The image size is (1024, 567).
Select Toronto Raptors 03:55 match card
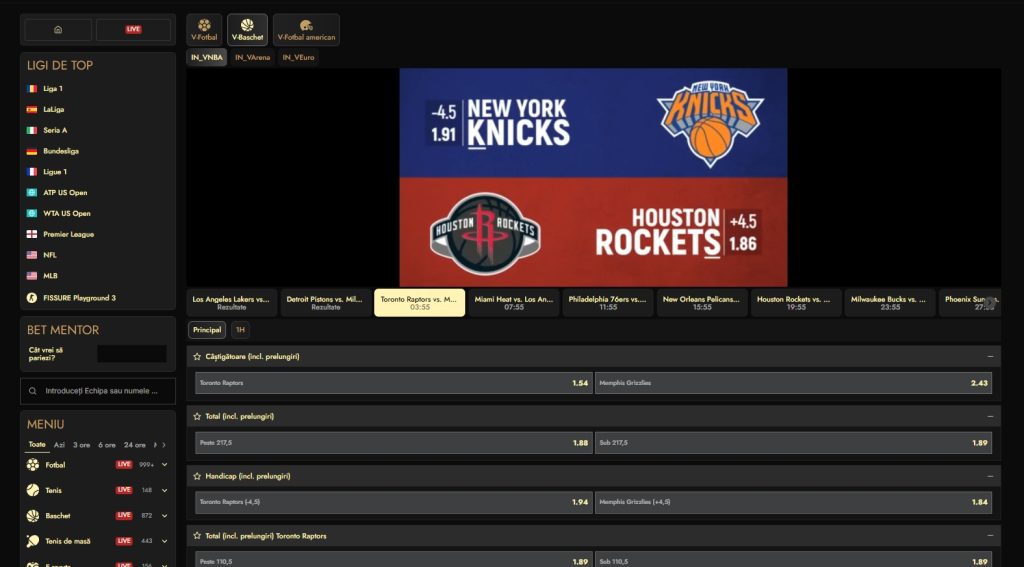coord(420,303)
